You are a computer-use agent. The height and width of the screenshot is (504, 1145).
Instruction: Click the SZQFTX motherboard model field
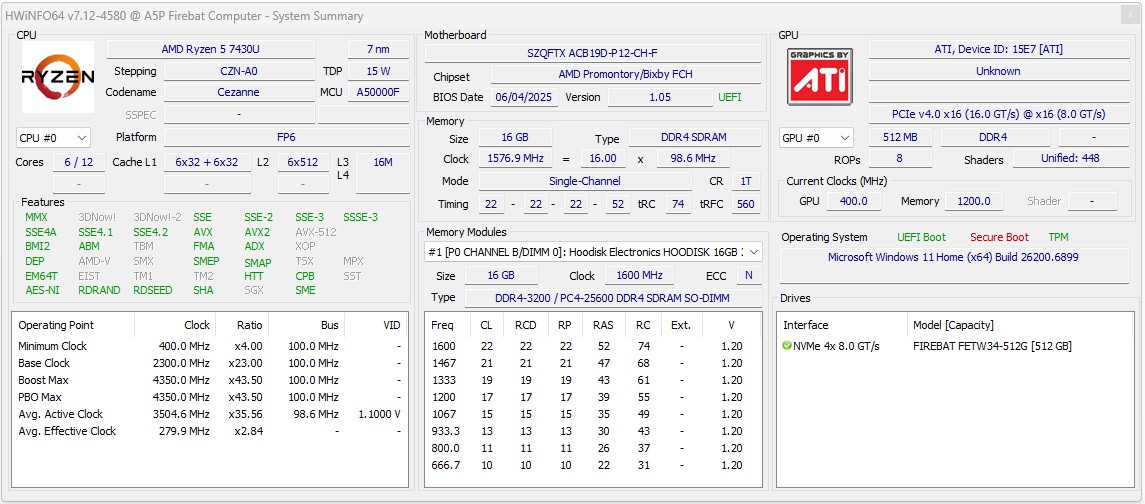click(592, 53)
